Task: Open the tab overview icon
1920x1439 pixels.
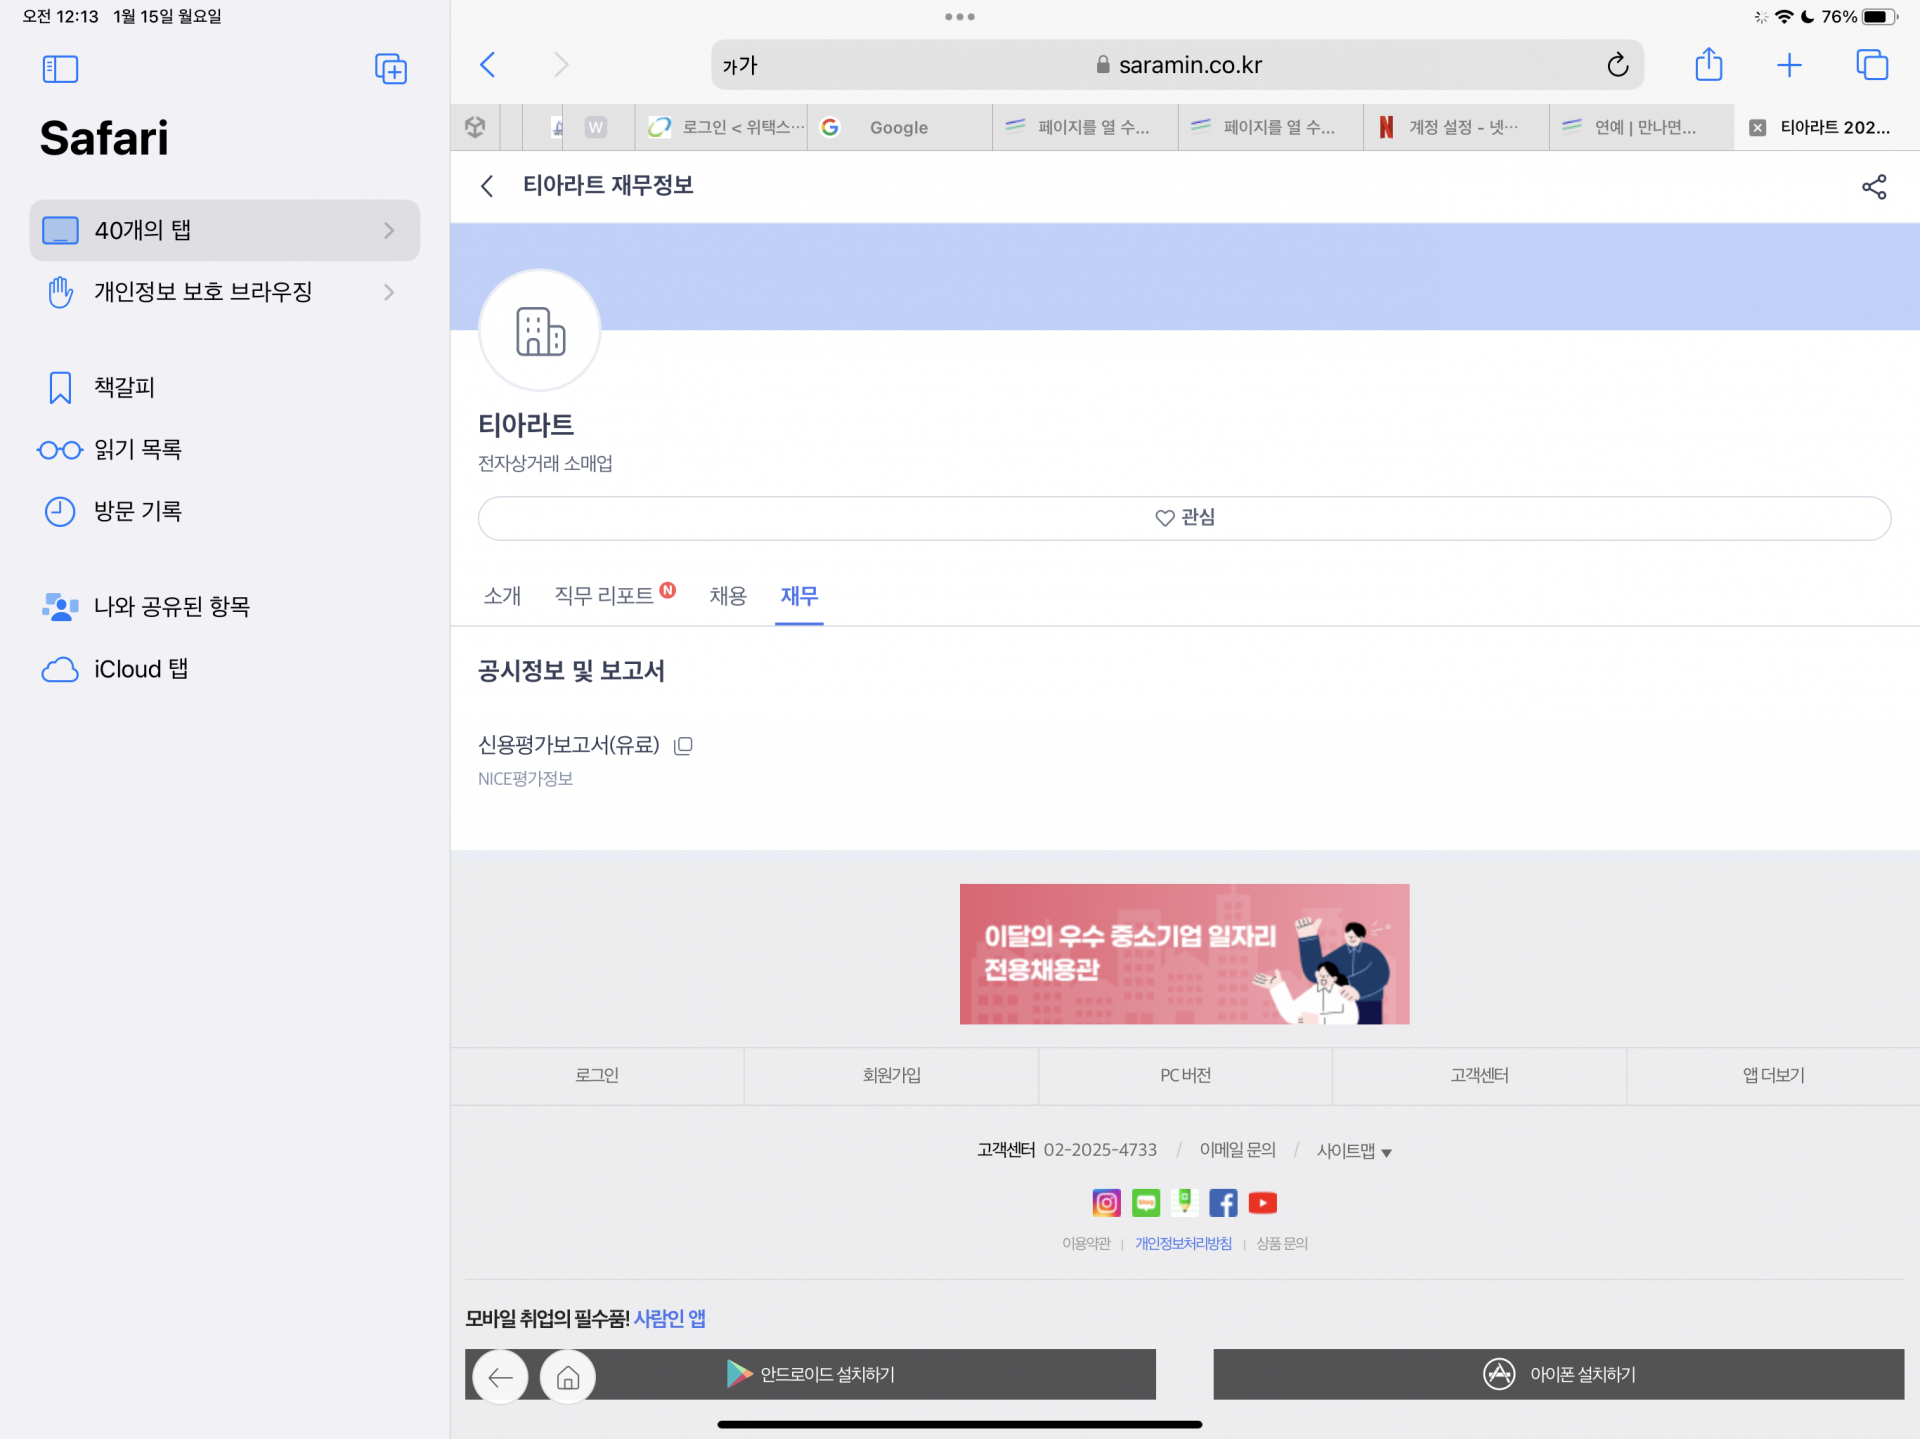Action: [1871, 66]
